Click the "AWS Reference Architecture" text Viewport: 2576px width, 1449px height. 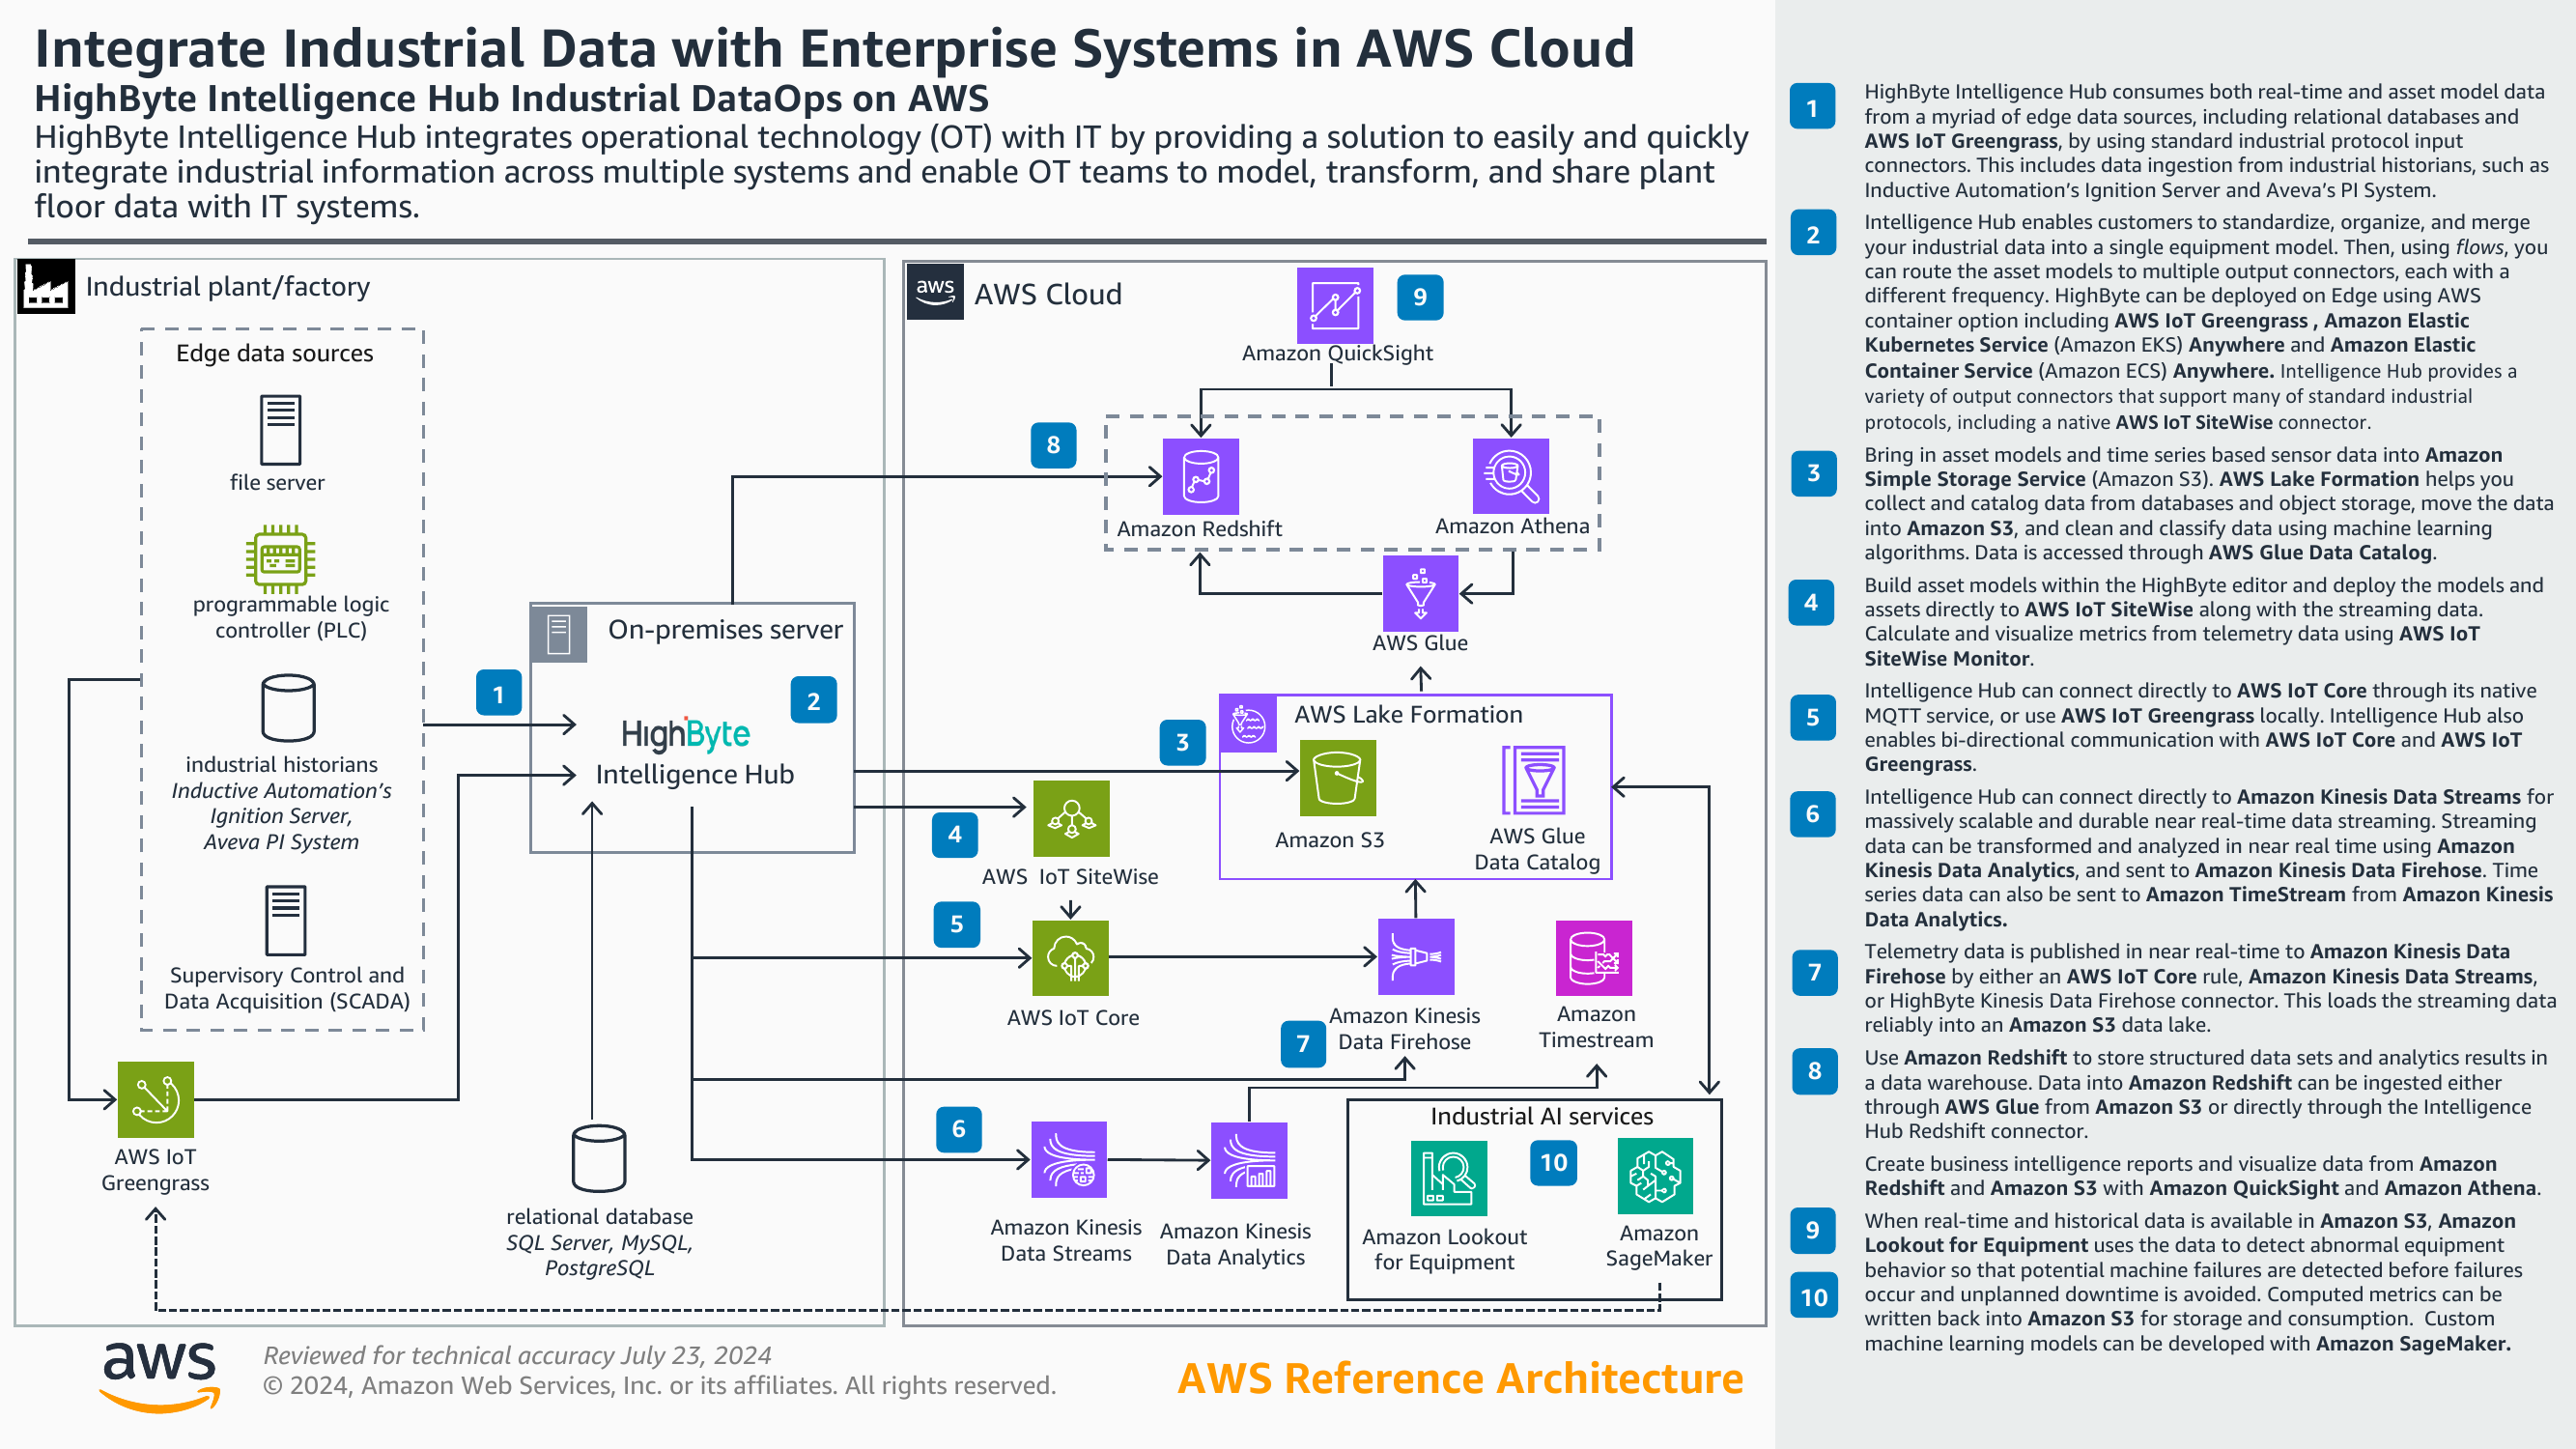pyautogui.click(x=1460, y=1378)
